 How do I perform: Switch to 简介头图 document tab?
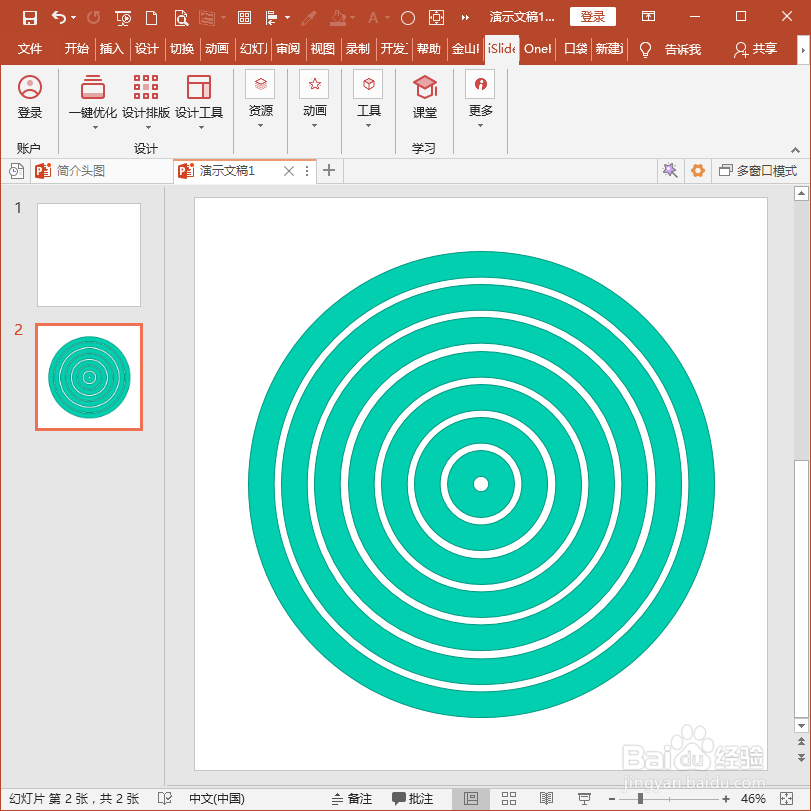tap(101, 171)
